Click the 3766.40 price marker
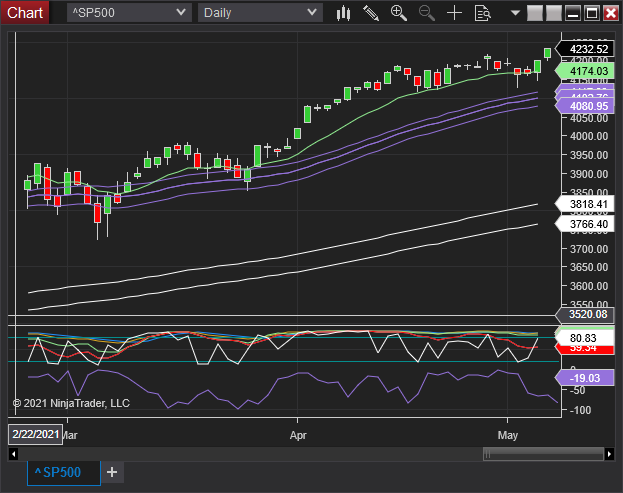623x493 pixels. point(585,224)
